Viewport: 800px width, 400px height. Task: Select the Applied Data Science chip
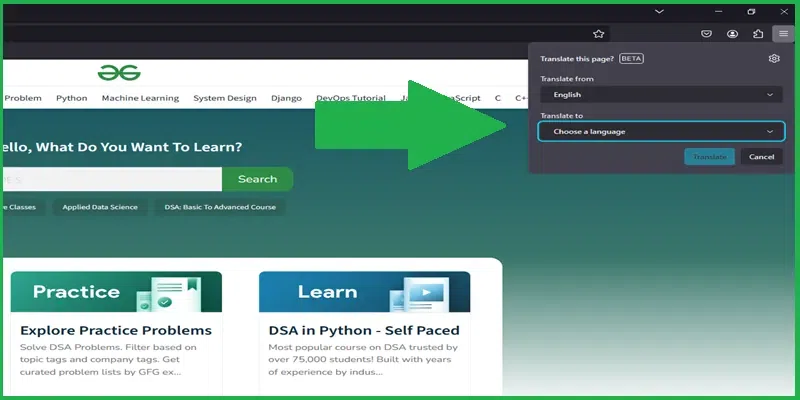point(100,207)
